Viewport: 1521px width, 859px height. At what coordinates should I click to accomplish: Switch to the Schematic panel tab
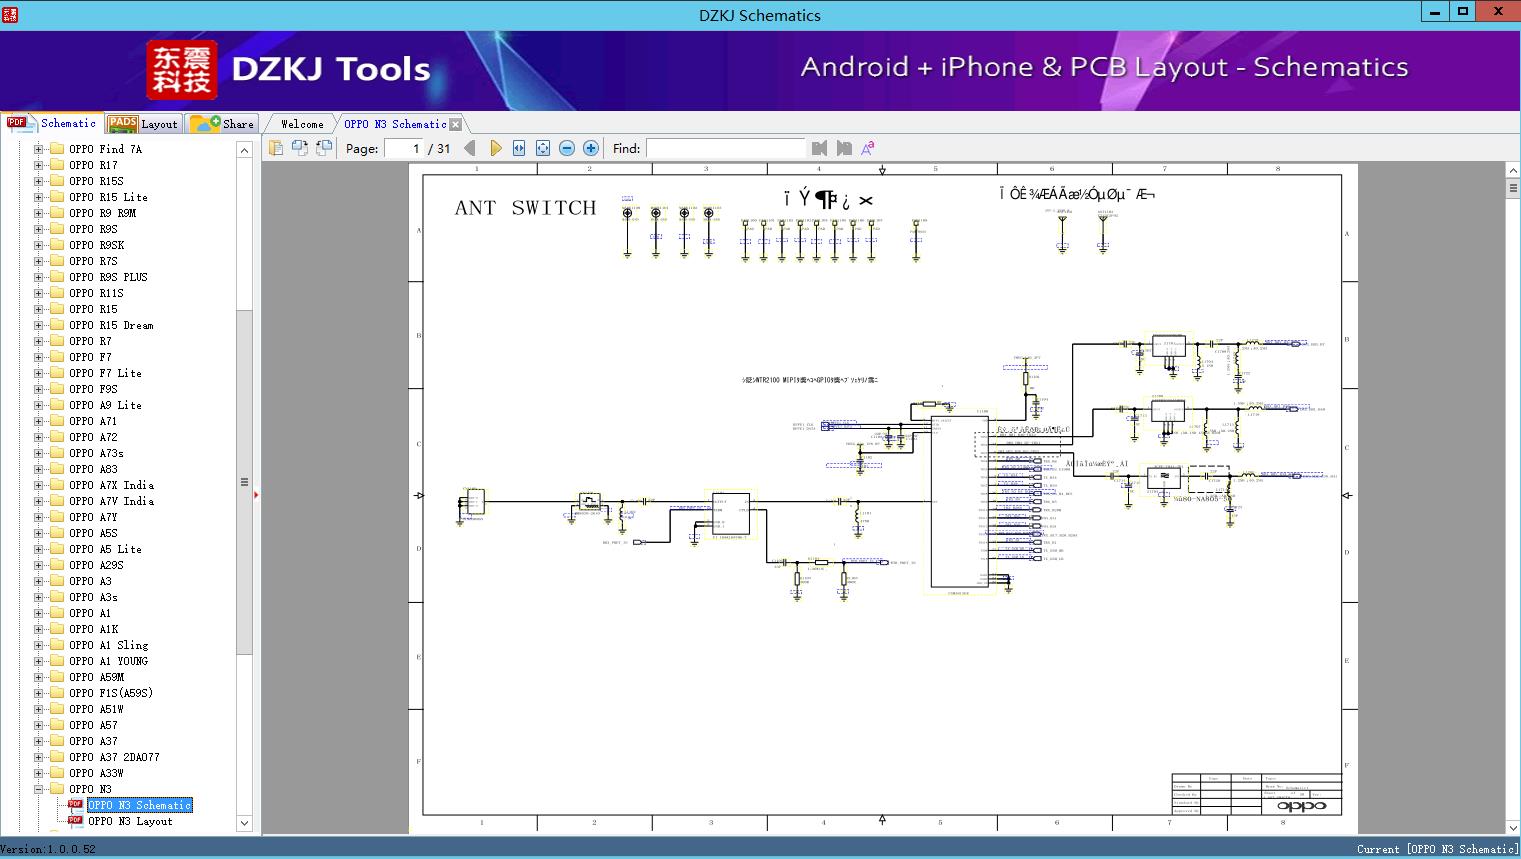point(52,123)
